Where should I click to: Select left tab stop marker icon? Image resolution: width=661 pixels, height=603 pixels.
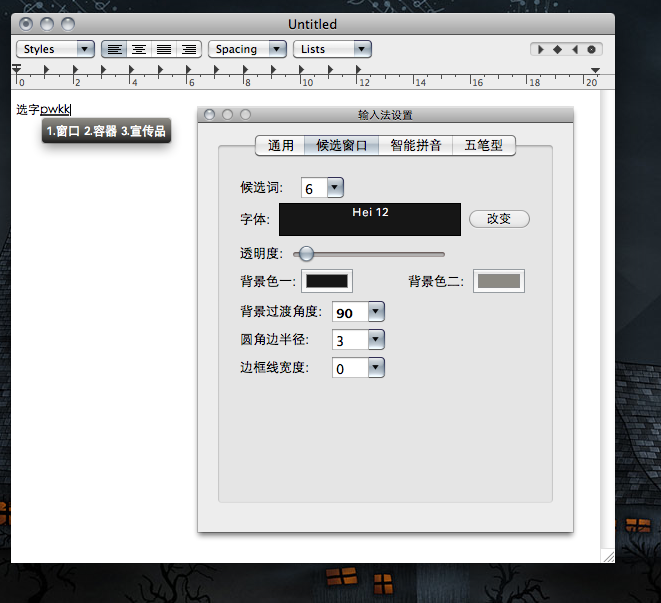[540, 49]
